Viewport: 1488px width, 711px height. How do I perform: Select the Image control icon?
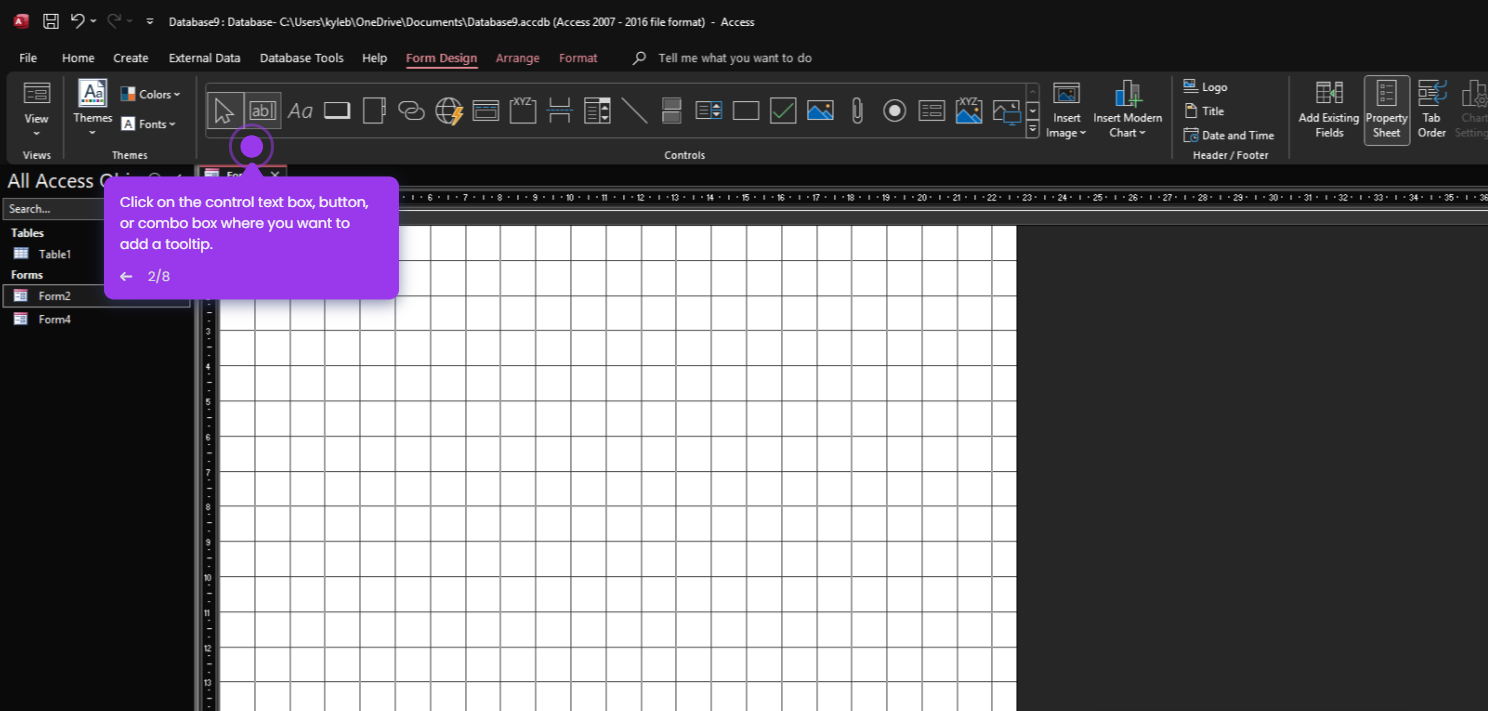coord(820,110)
